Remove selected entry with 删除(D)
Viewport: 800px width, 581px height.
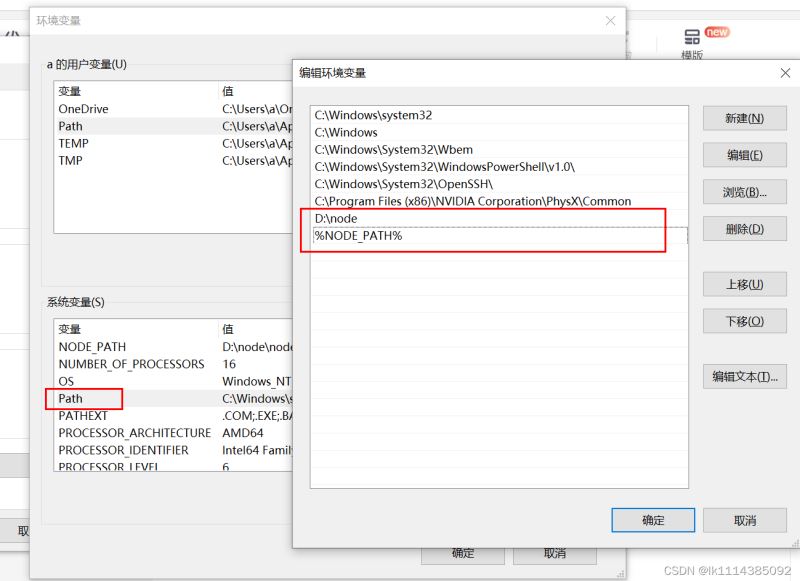coord(744,229)
